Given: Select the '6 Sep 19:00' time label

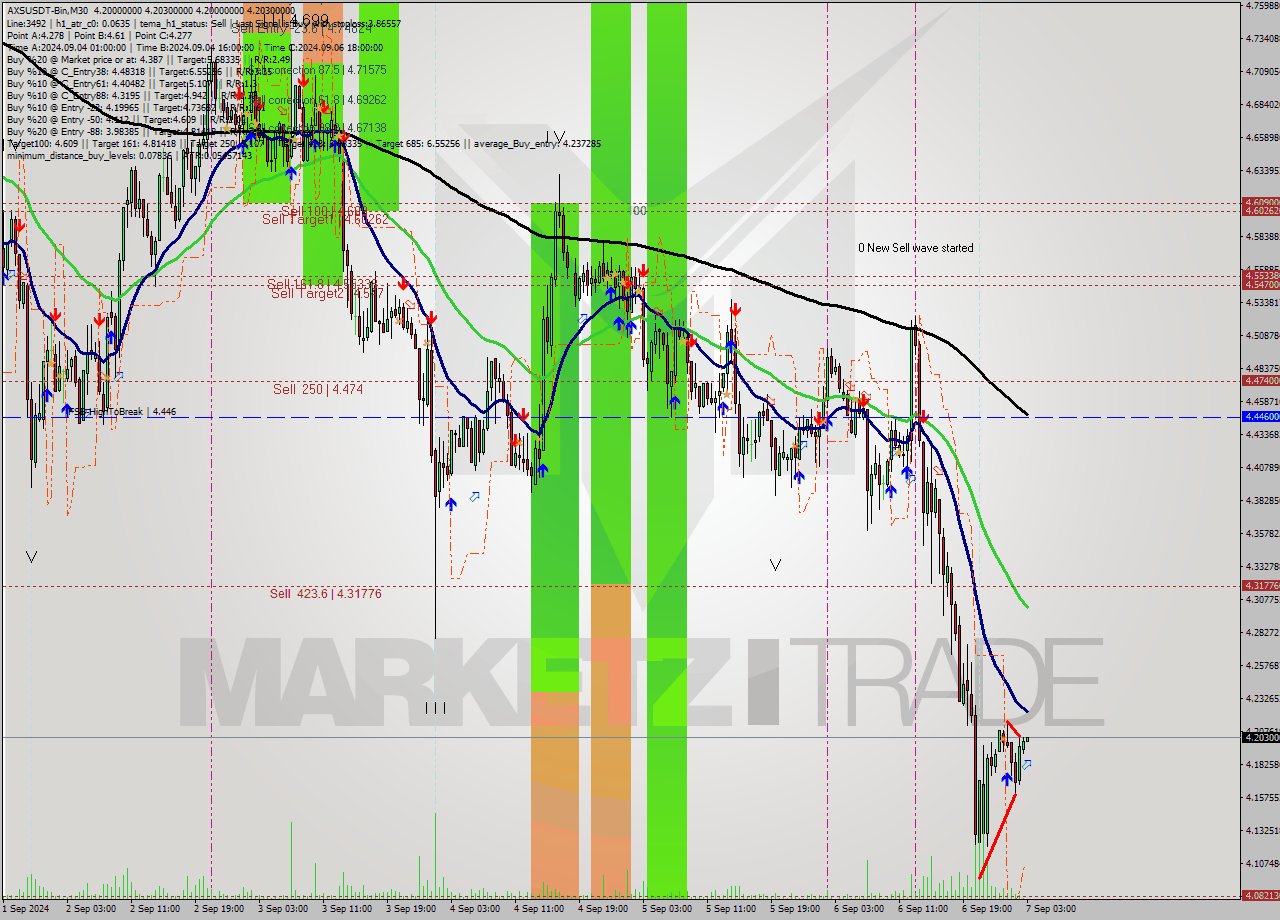Looking at the screenshot, I should tap(987, 909).
